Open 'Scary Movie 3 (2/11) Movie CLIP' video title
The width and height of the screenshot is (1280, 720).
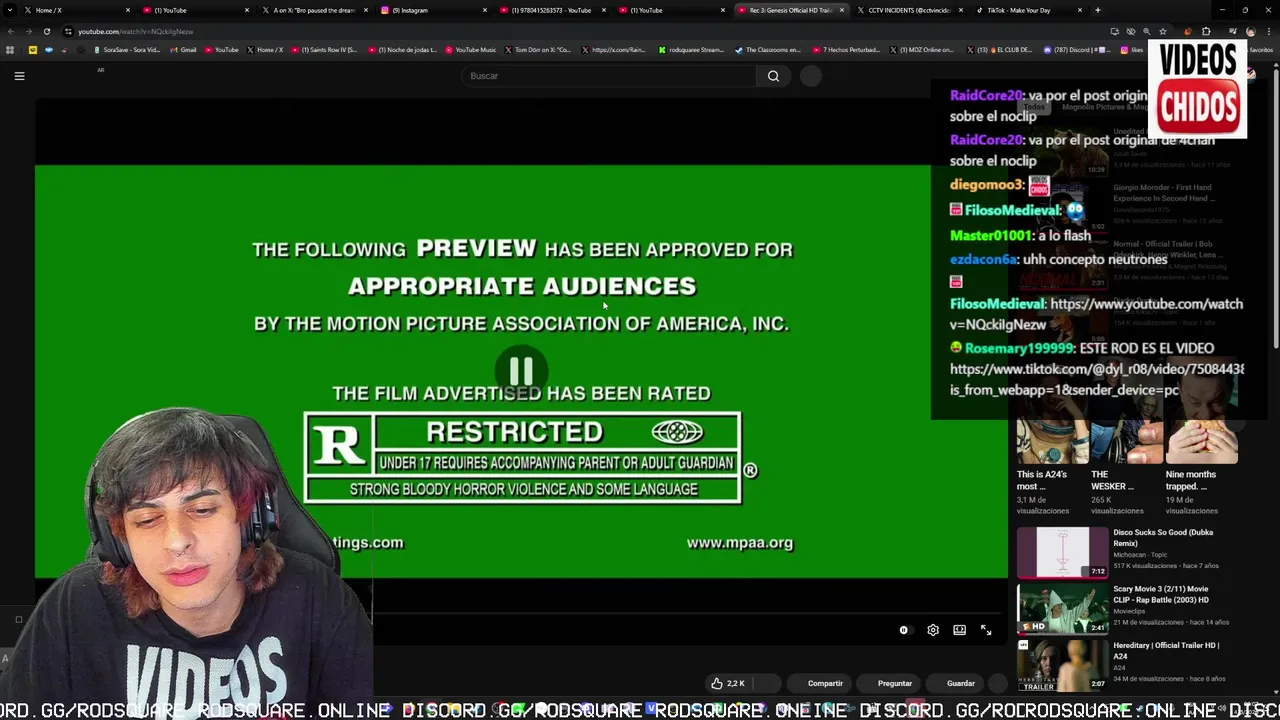tap(1161, 594)
